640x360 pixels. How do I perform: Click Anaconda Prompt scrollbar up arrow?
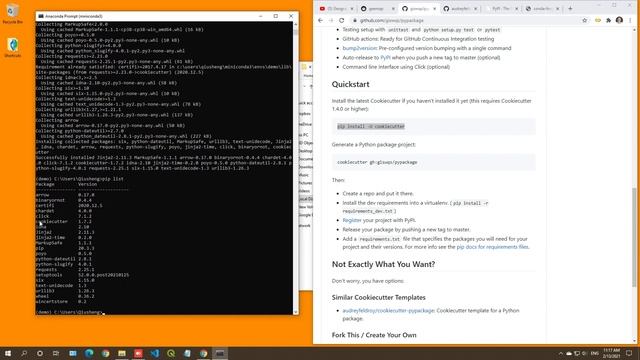(296, 24)
